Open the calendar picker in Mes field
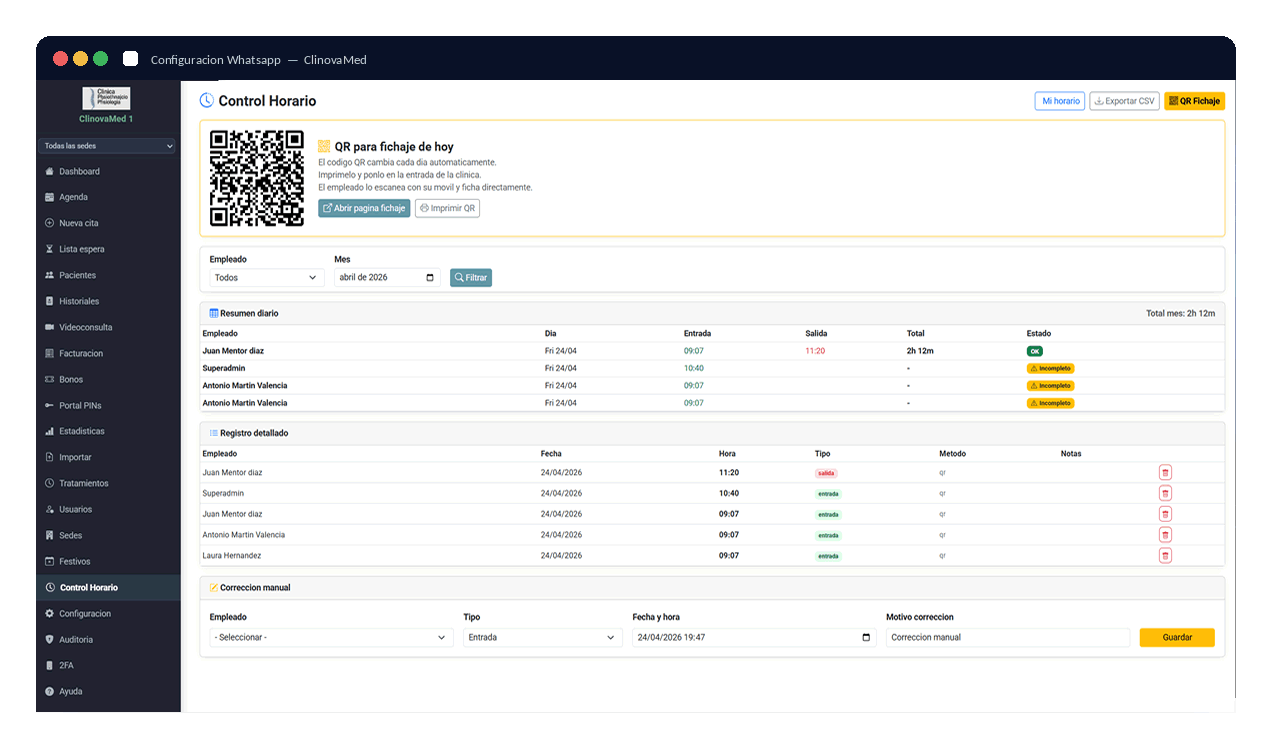The image size is (1272, 745). pos(431,277)
